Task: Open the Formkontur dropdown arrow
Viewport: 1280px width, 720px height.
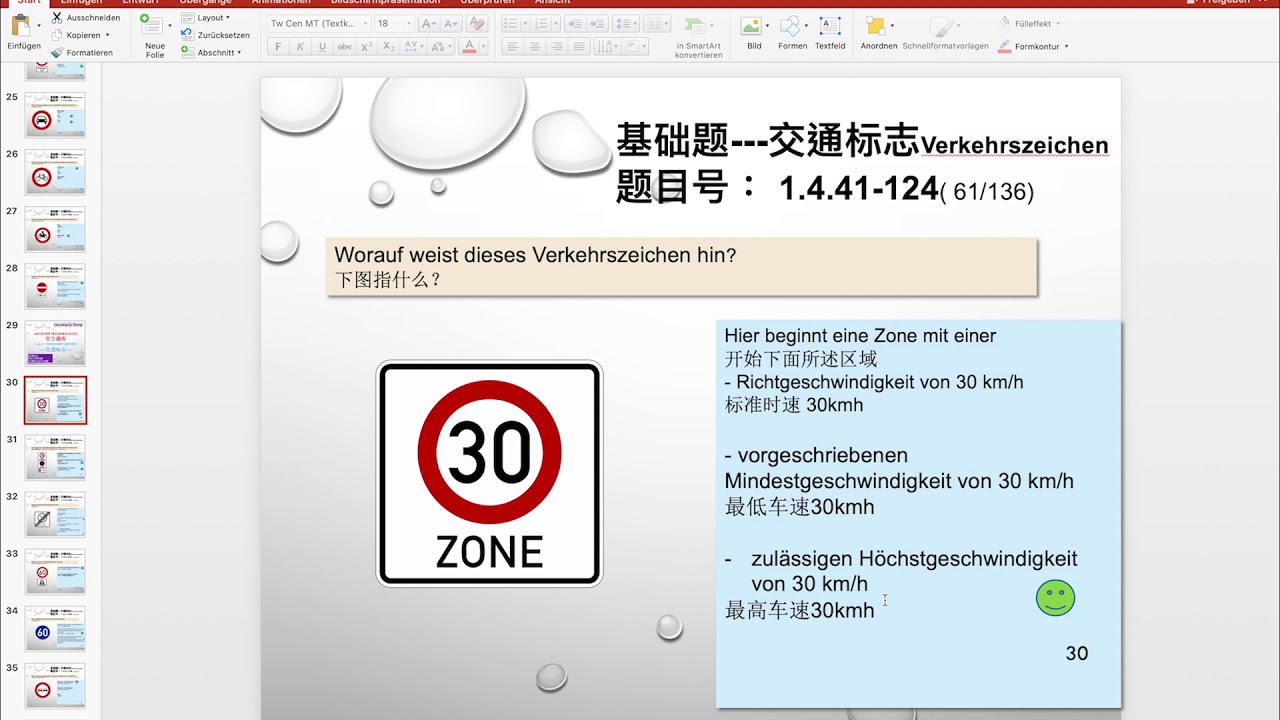Action: (1066, 46)
